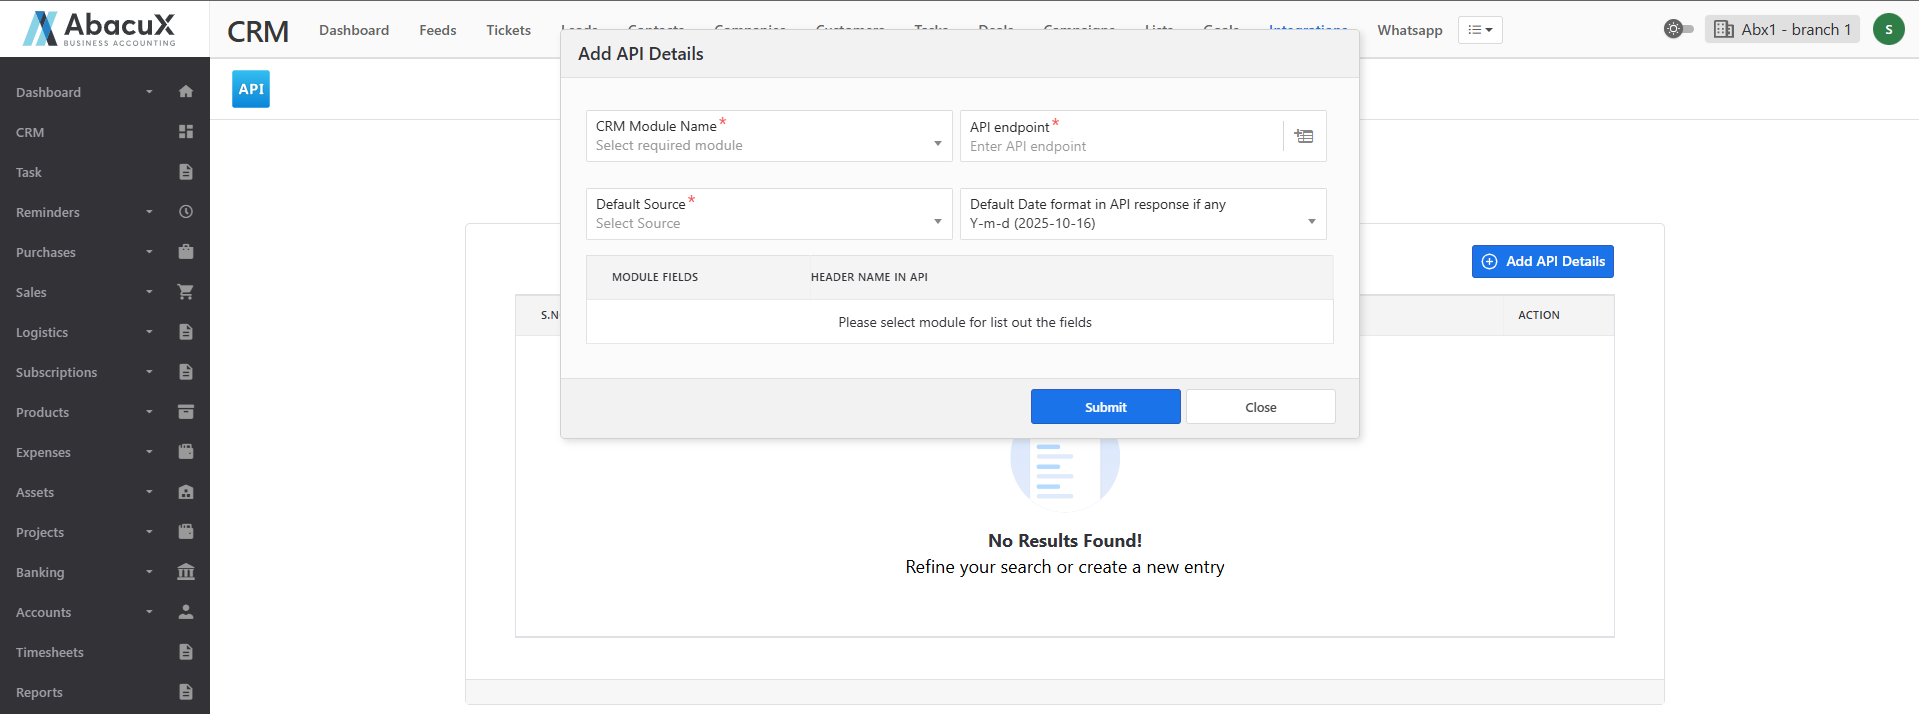Click the Dashboard home icon in sidebar
This screenshot has width=1919, height=714.
[x=185, y=92]
